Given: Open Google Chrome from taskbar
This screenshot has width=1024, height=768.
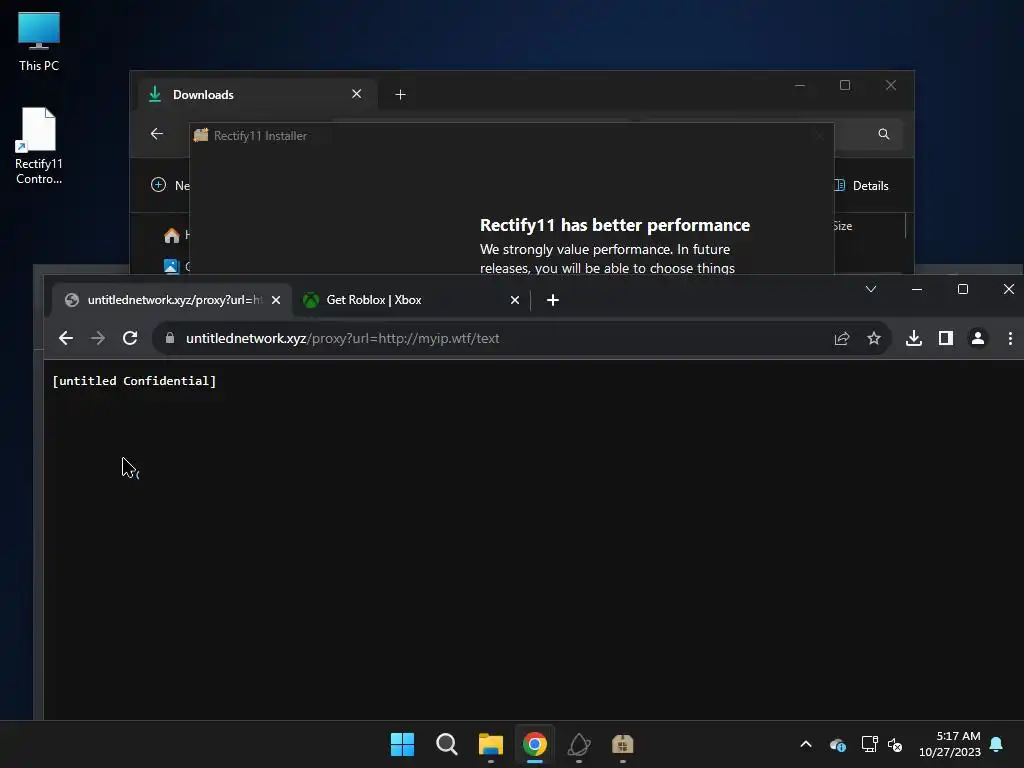Looking at the screenshot, I should pos(534,744).
